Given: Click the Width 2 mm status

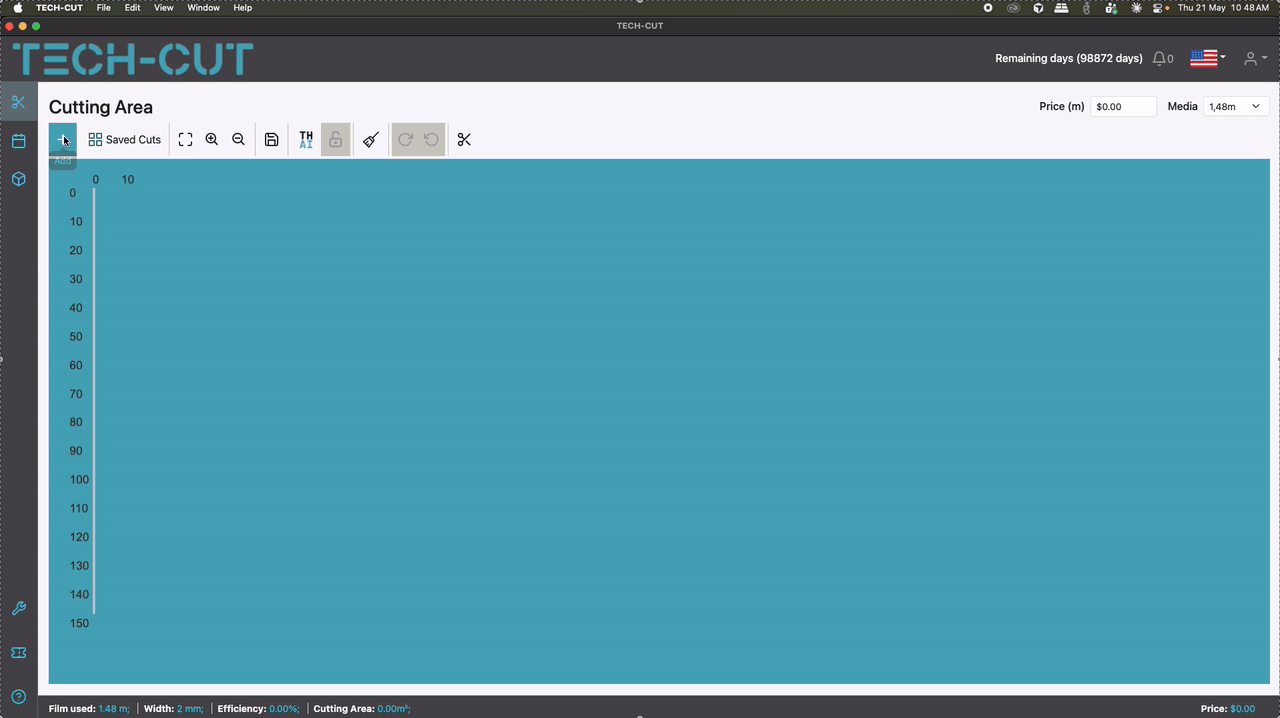Looking at the screenshot, I should click(x=174, y=709).
